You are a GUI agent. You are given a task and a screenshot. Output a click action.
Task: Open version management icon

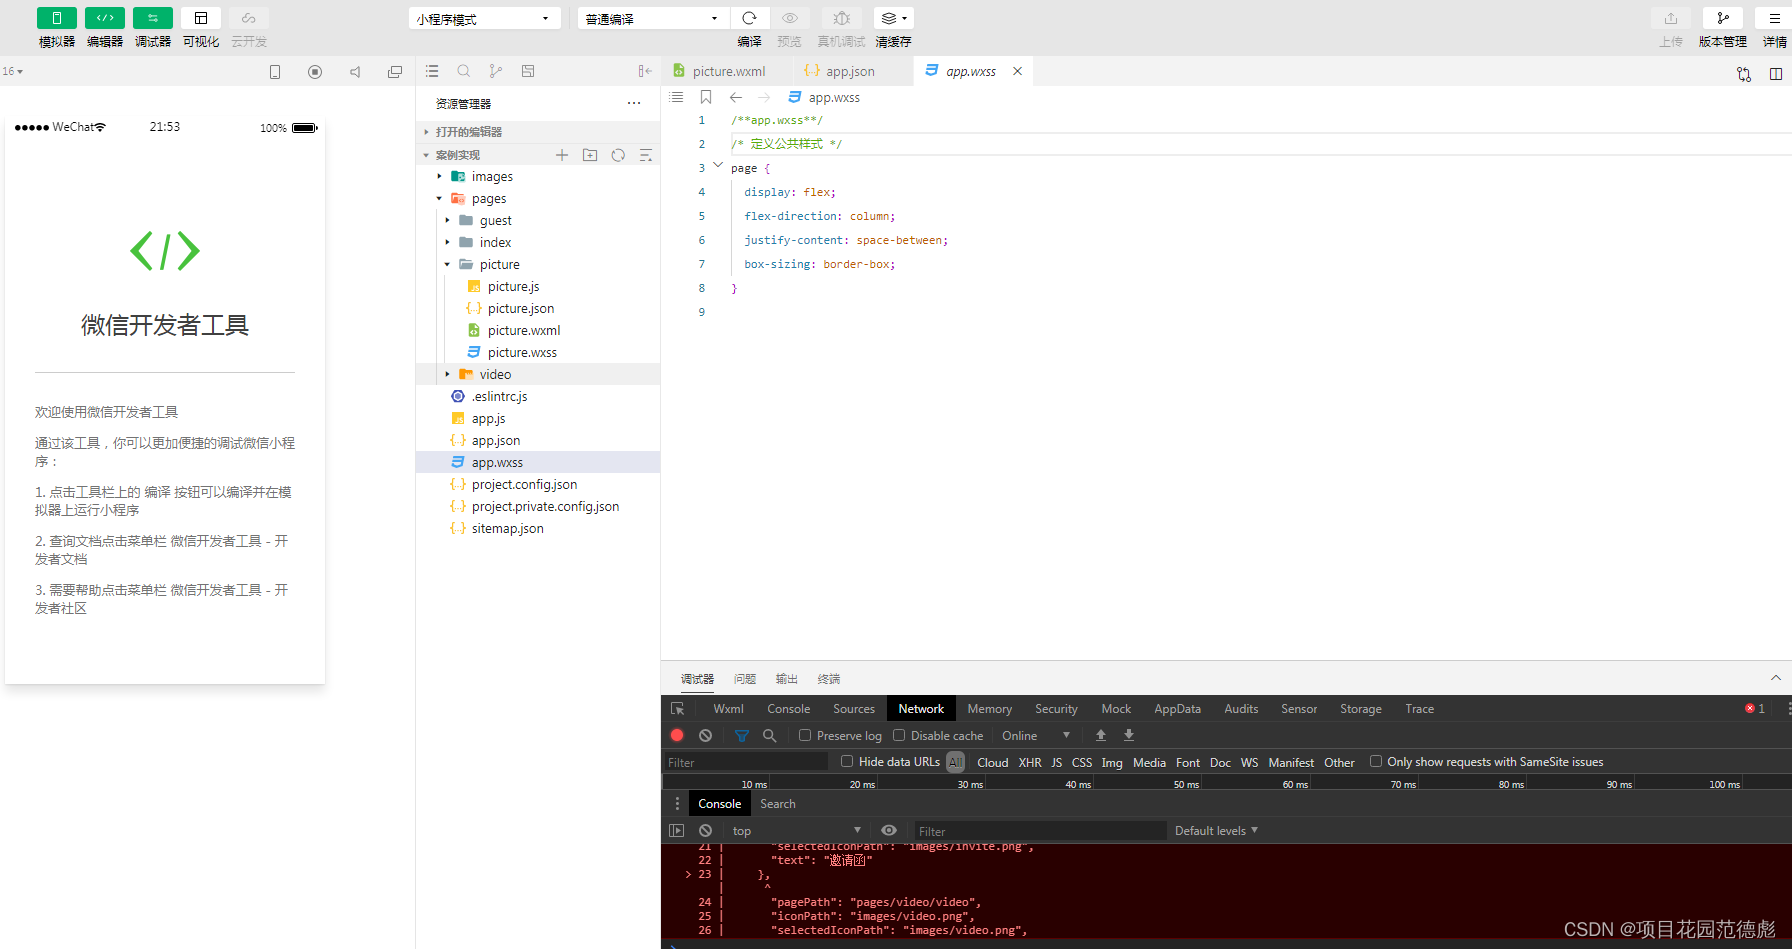(1723, 18)
